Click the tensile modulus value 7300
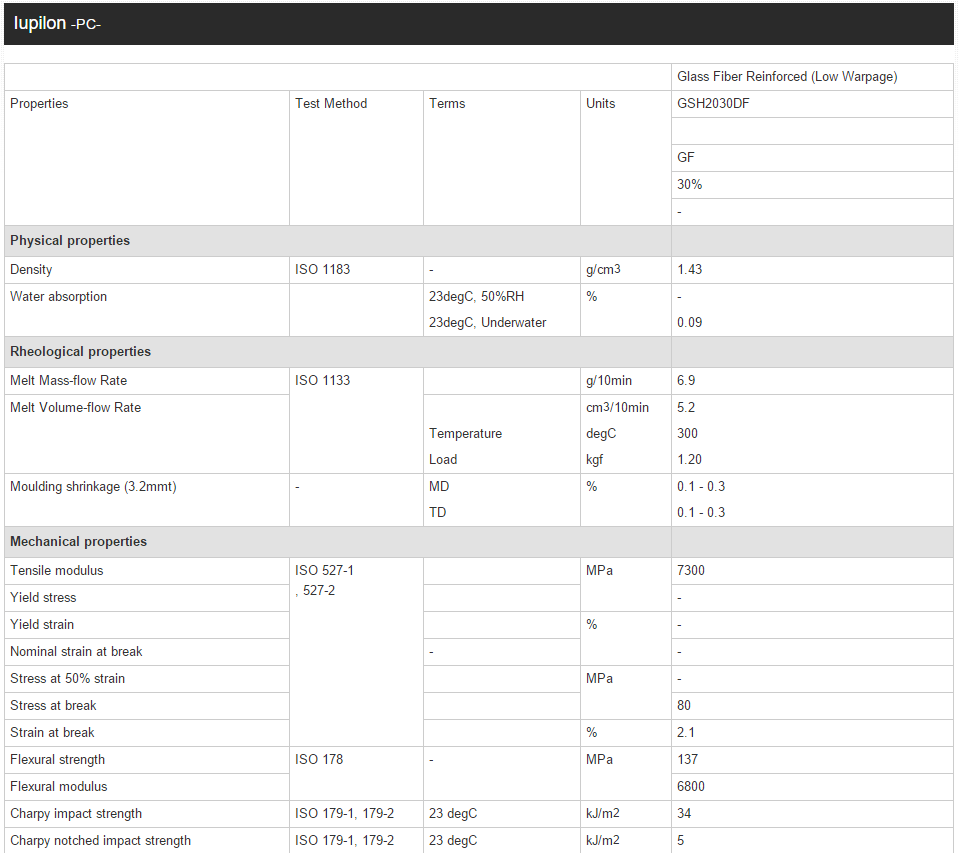 (691, 571)
